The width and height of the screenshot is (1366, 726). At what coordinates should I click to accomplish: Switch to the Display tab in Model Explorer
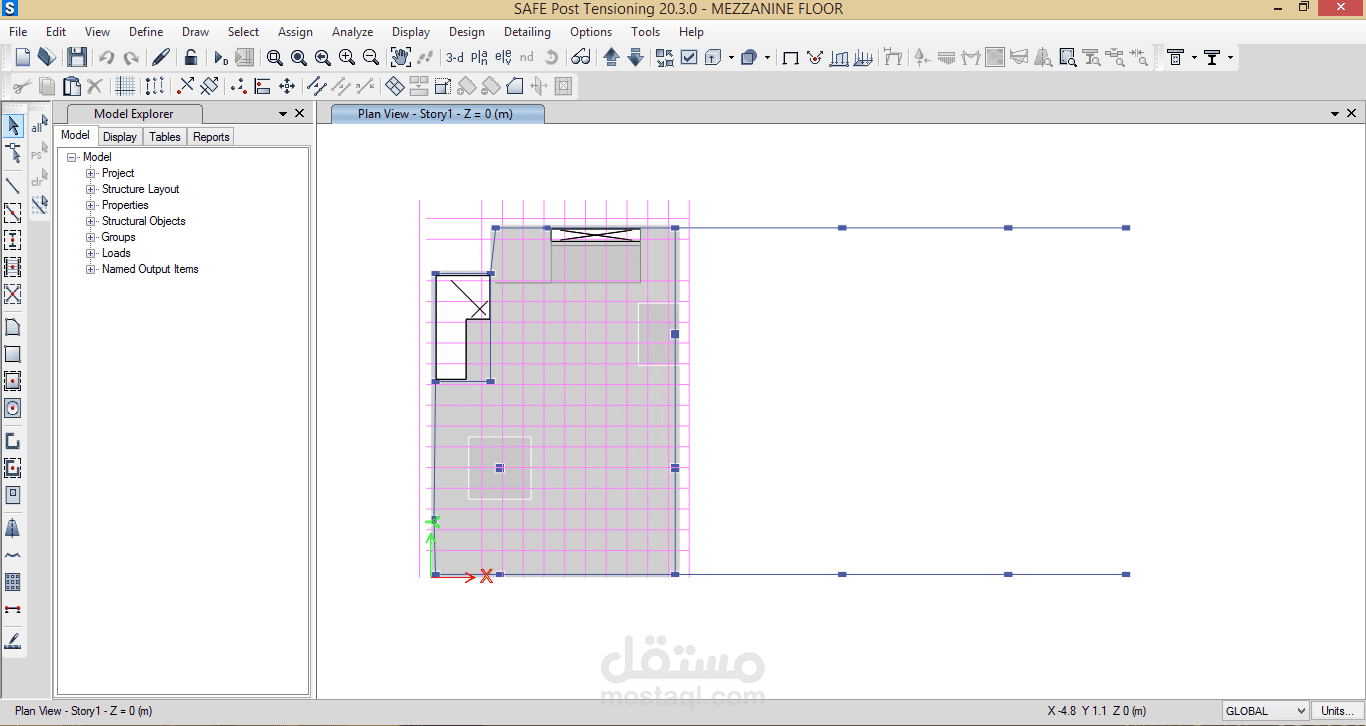click(120, 137)
